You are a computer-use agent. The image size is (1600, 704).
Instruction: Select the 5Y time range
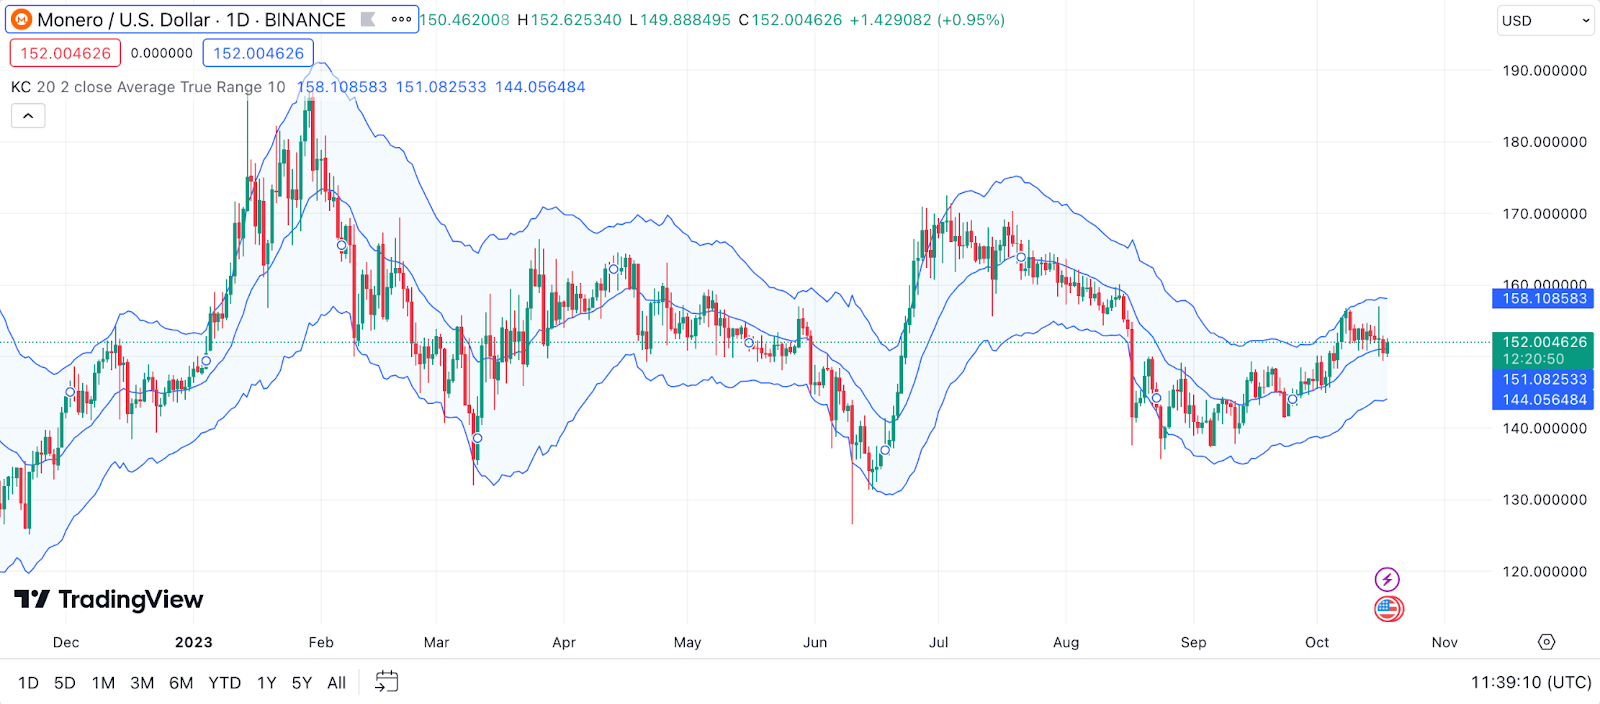pyautogui.click(x=302, y=683)
